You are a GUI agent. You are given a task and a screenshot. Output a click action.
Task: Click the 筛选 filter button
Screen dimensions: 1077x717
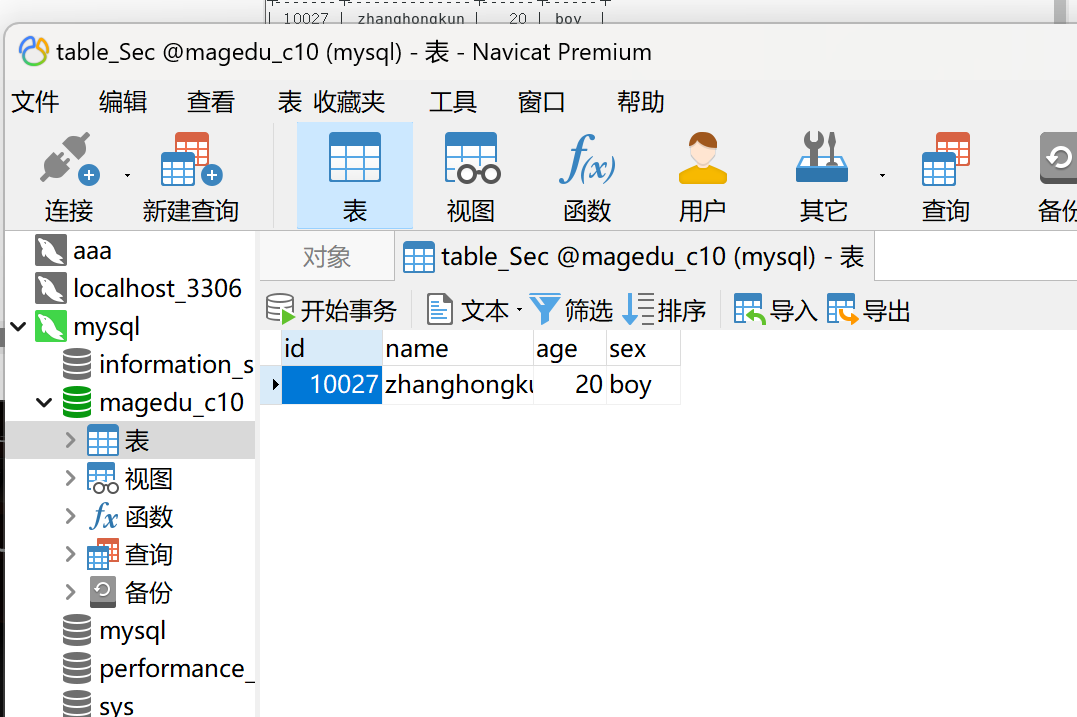coord(571,310)
